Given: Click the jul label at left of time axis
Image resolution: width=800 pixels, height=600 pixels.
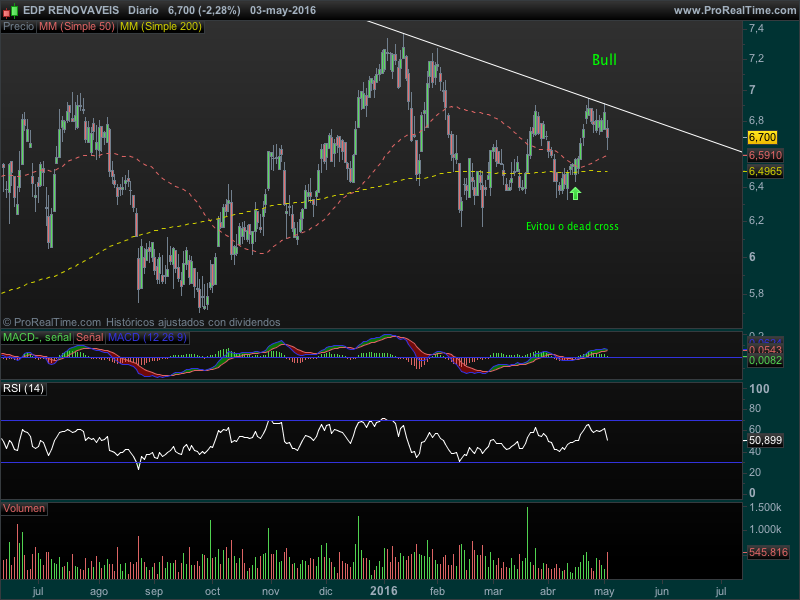Looking at the screenshot, I should 38,591.
